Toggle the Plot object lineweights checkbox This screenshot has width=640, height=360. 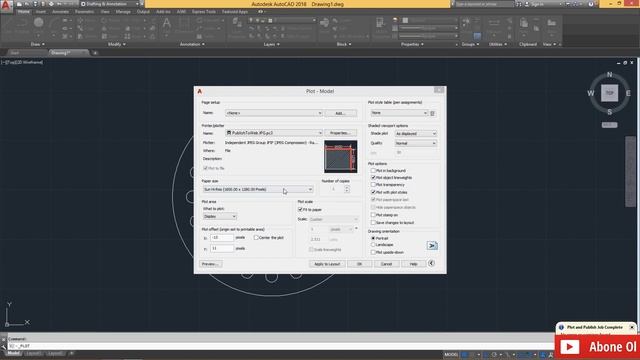[373, 178]
